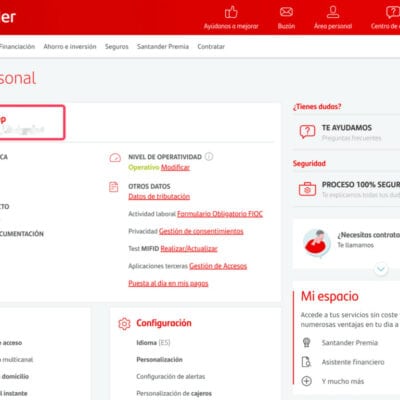The height and width of the screenshot is (400, 400).
Task: Click the award icon beside Santander Premia
Action: click(306, 342)
